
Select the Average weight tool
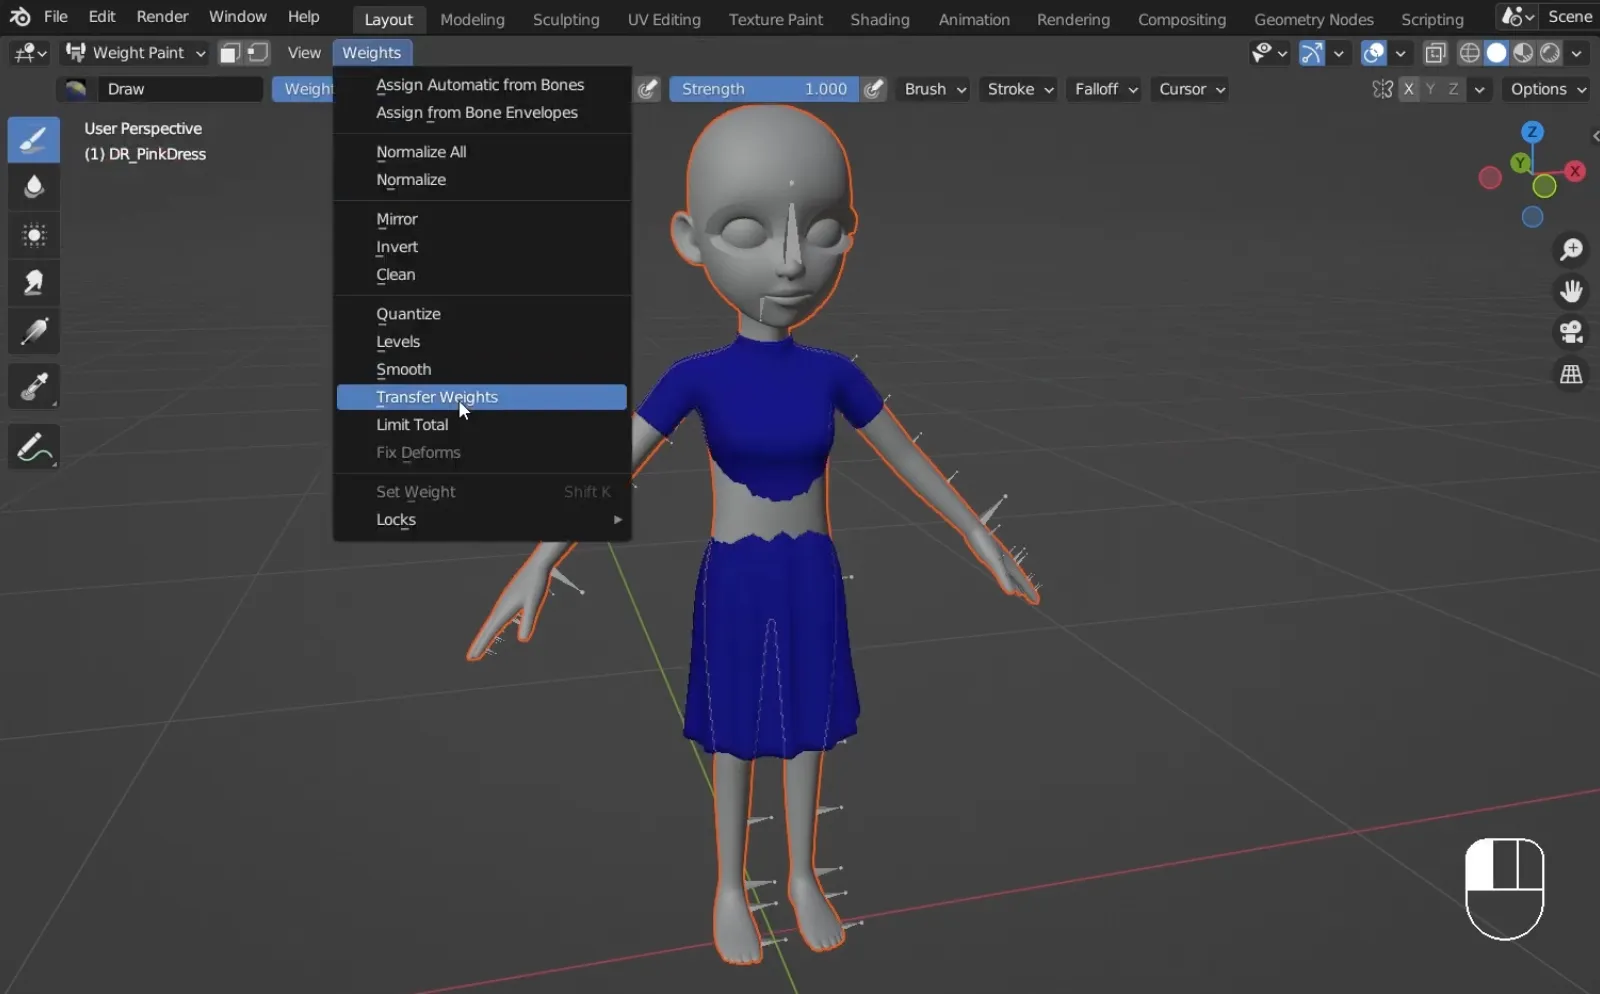(34, 235)
